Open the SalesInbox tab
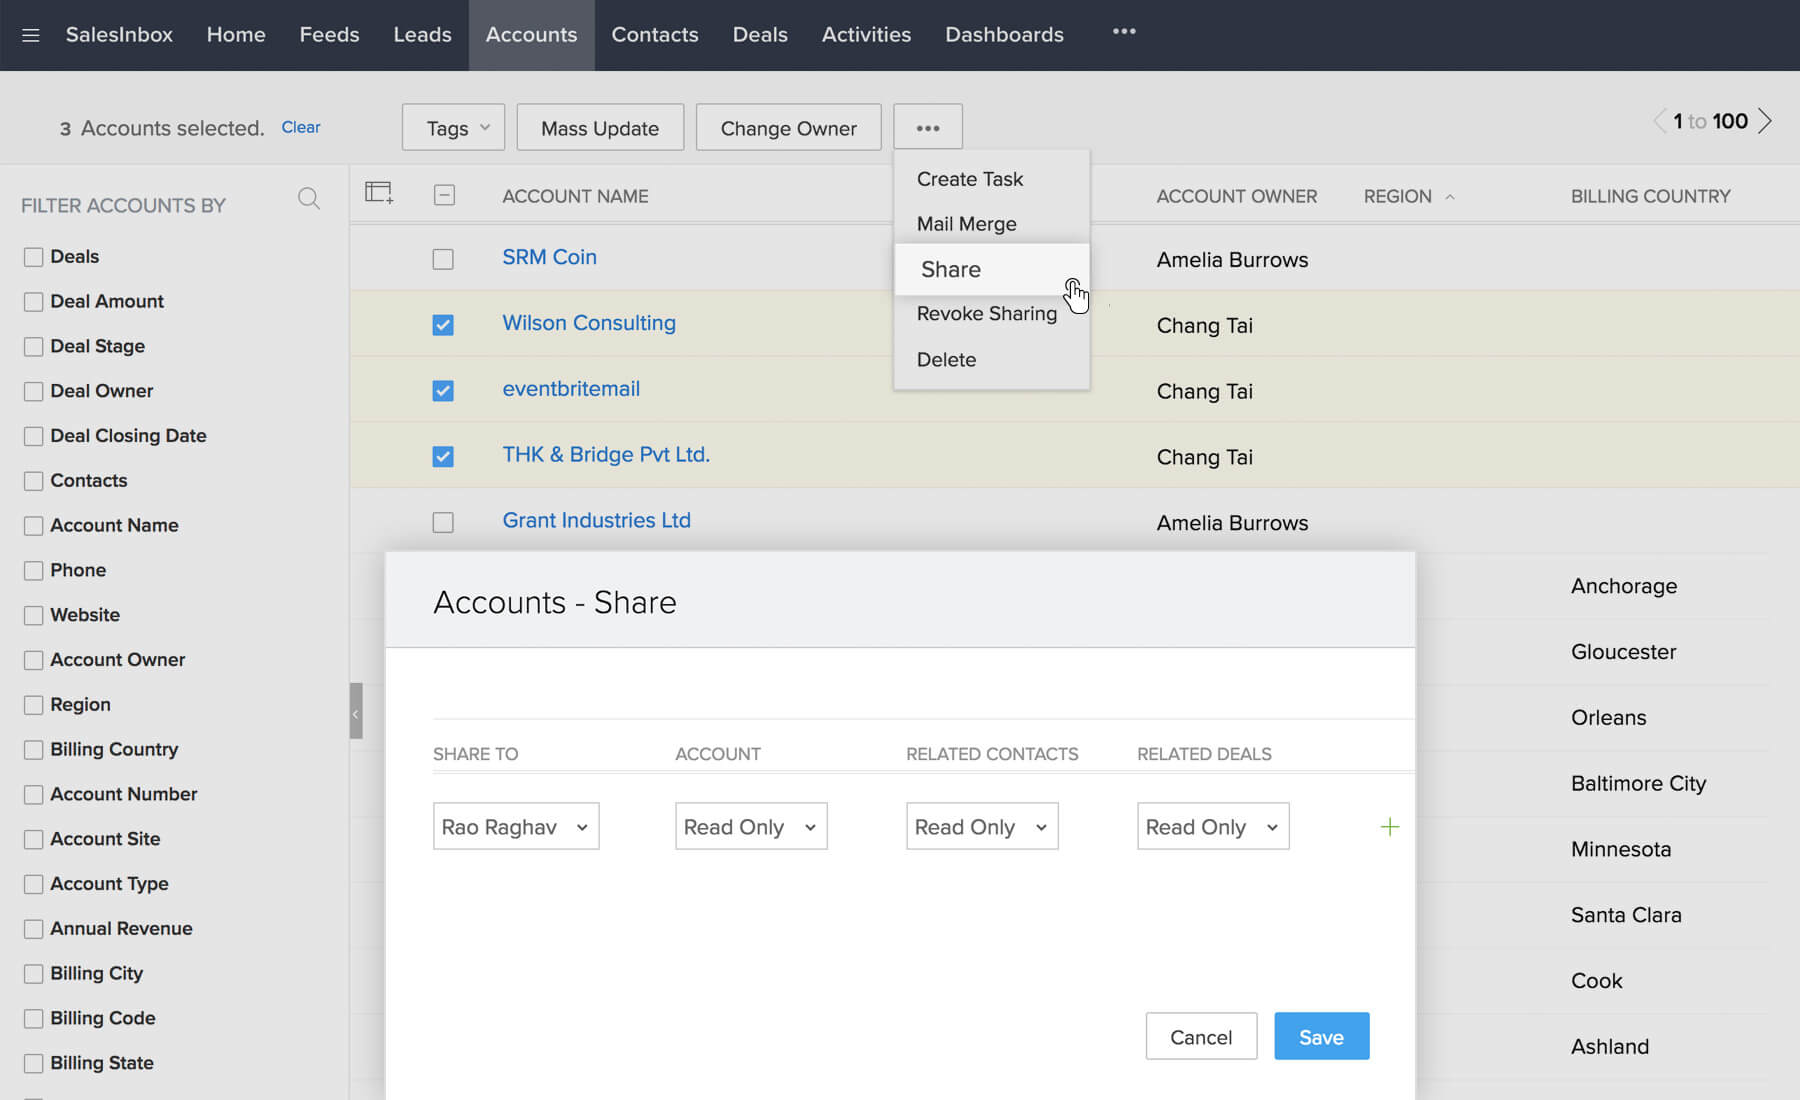Screen dimensions: 1800x1100 pyautogui.click(x=119, y=35)
